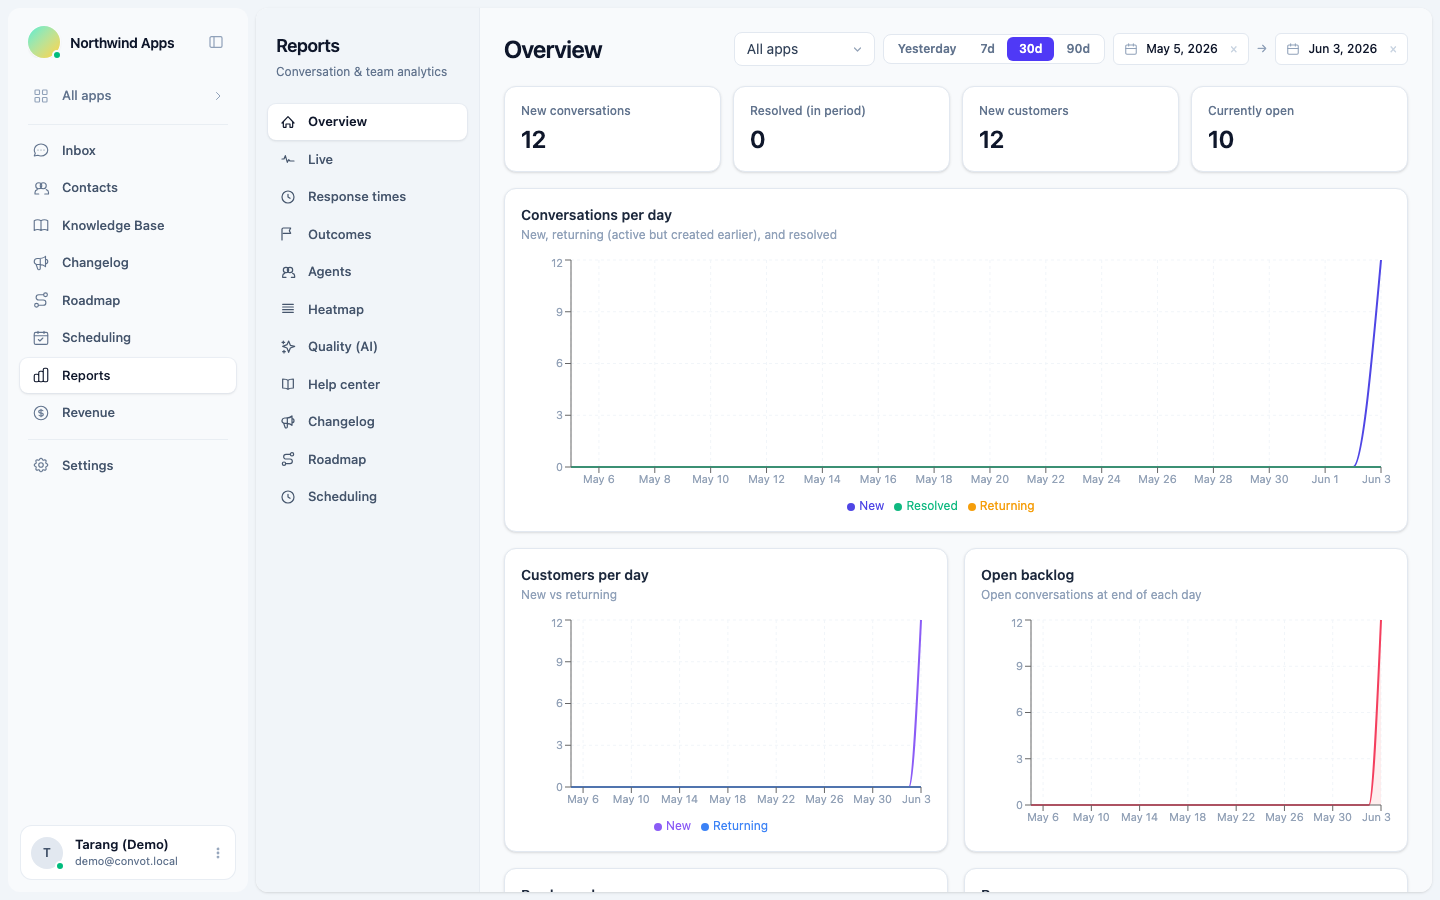Click the Response times clock icon
This screenshot has height=900, width=1440.
point(288,197)
